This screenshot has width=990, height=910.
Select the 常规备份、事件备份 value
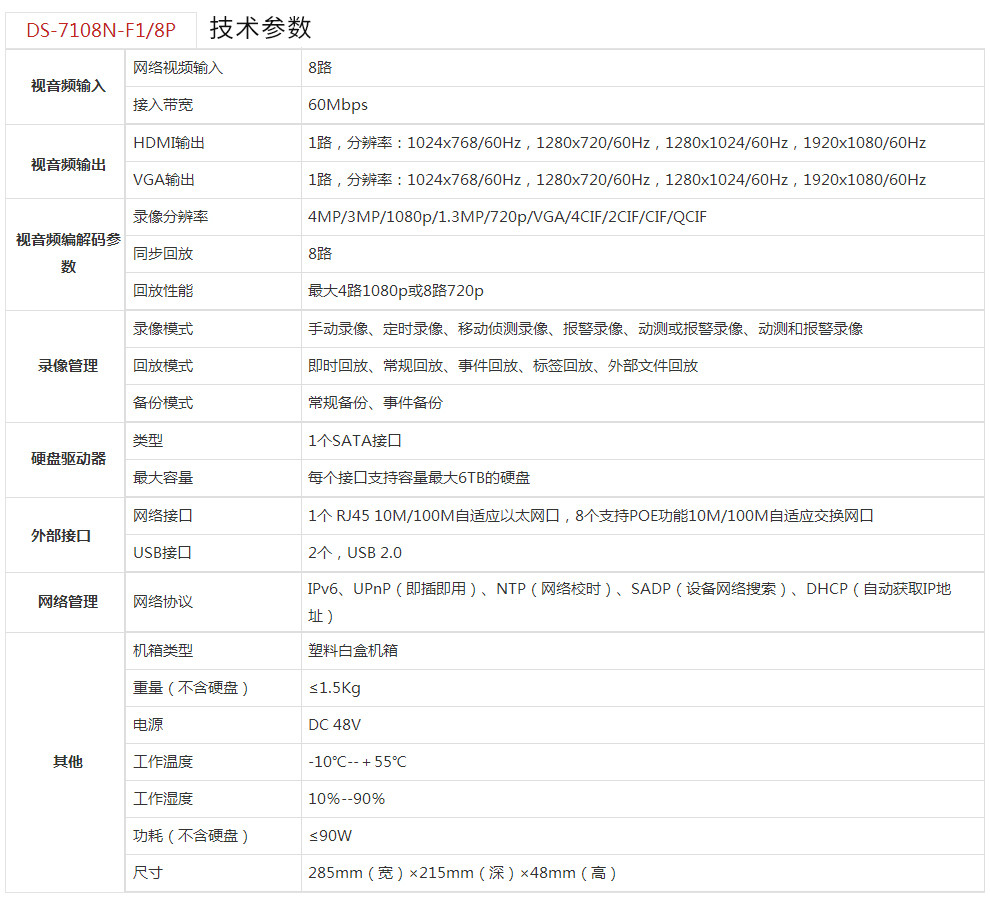coord(376,403)
